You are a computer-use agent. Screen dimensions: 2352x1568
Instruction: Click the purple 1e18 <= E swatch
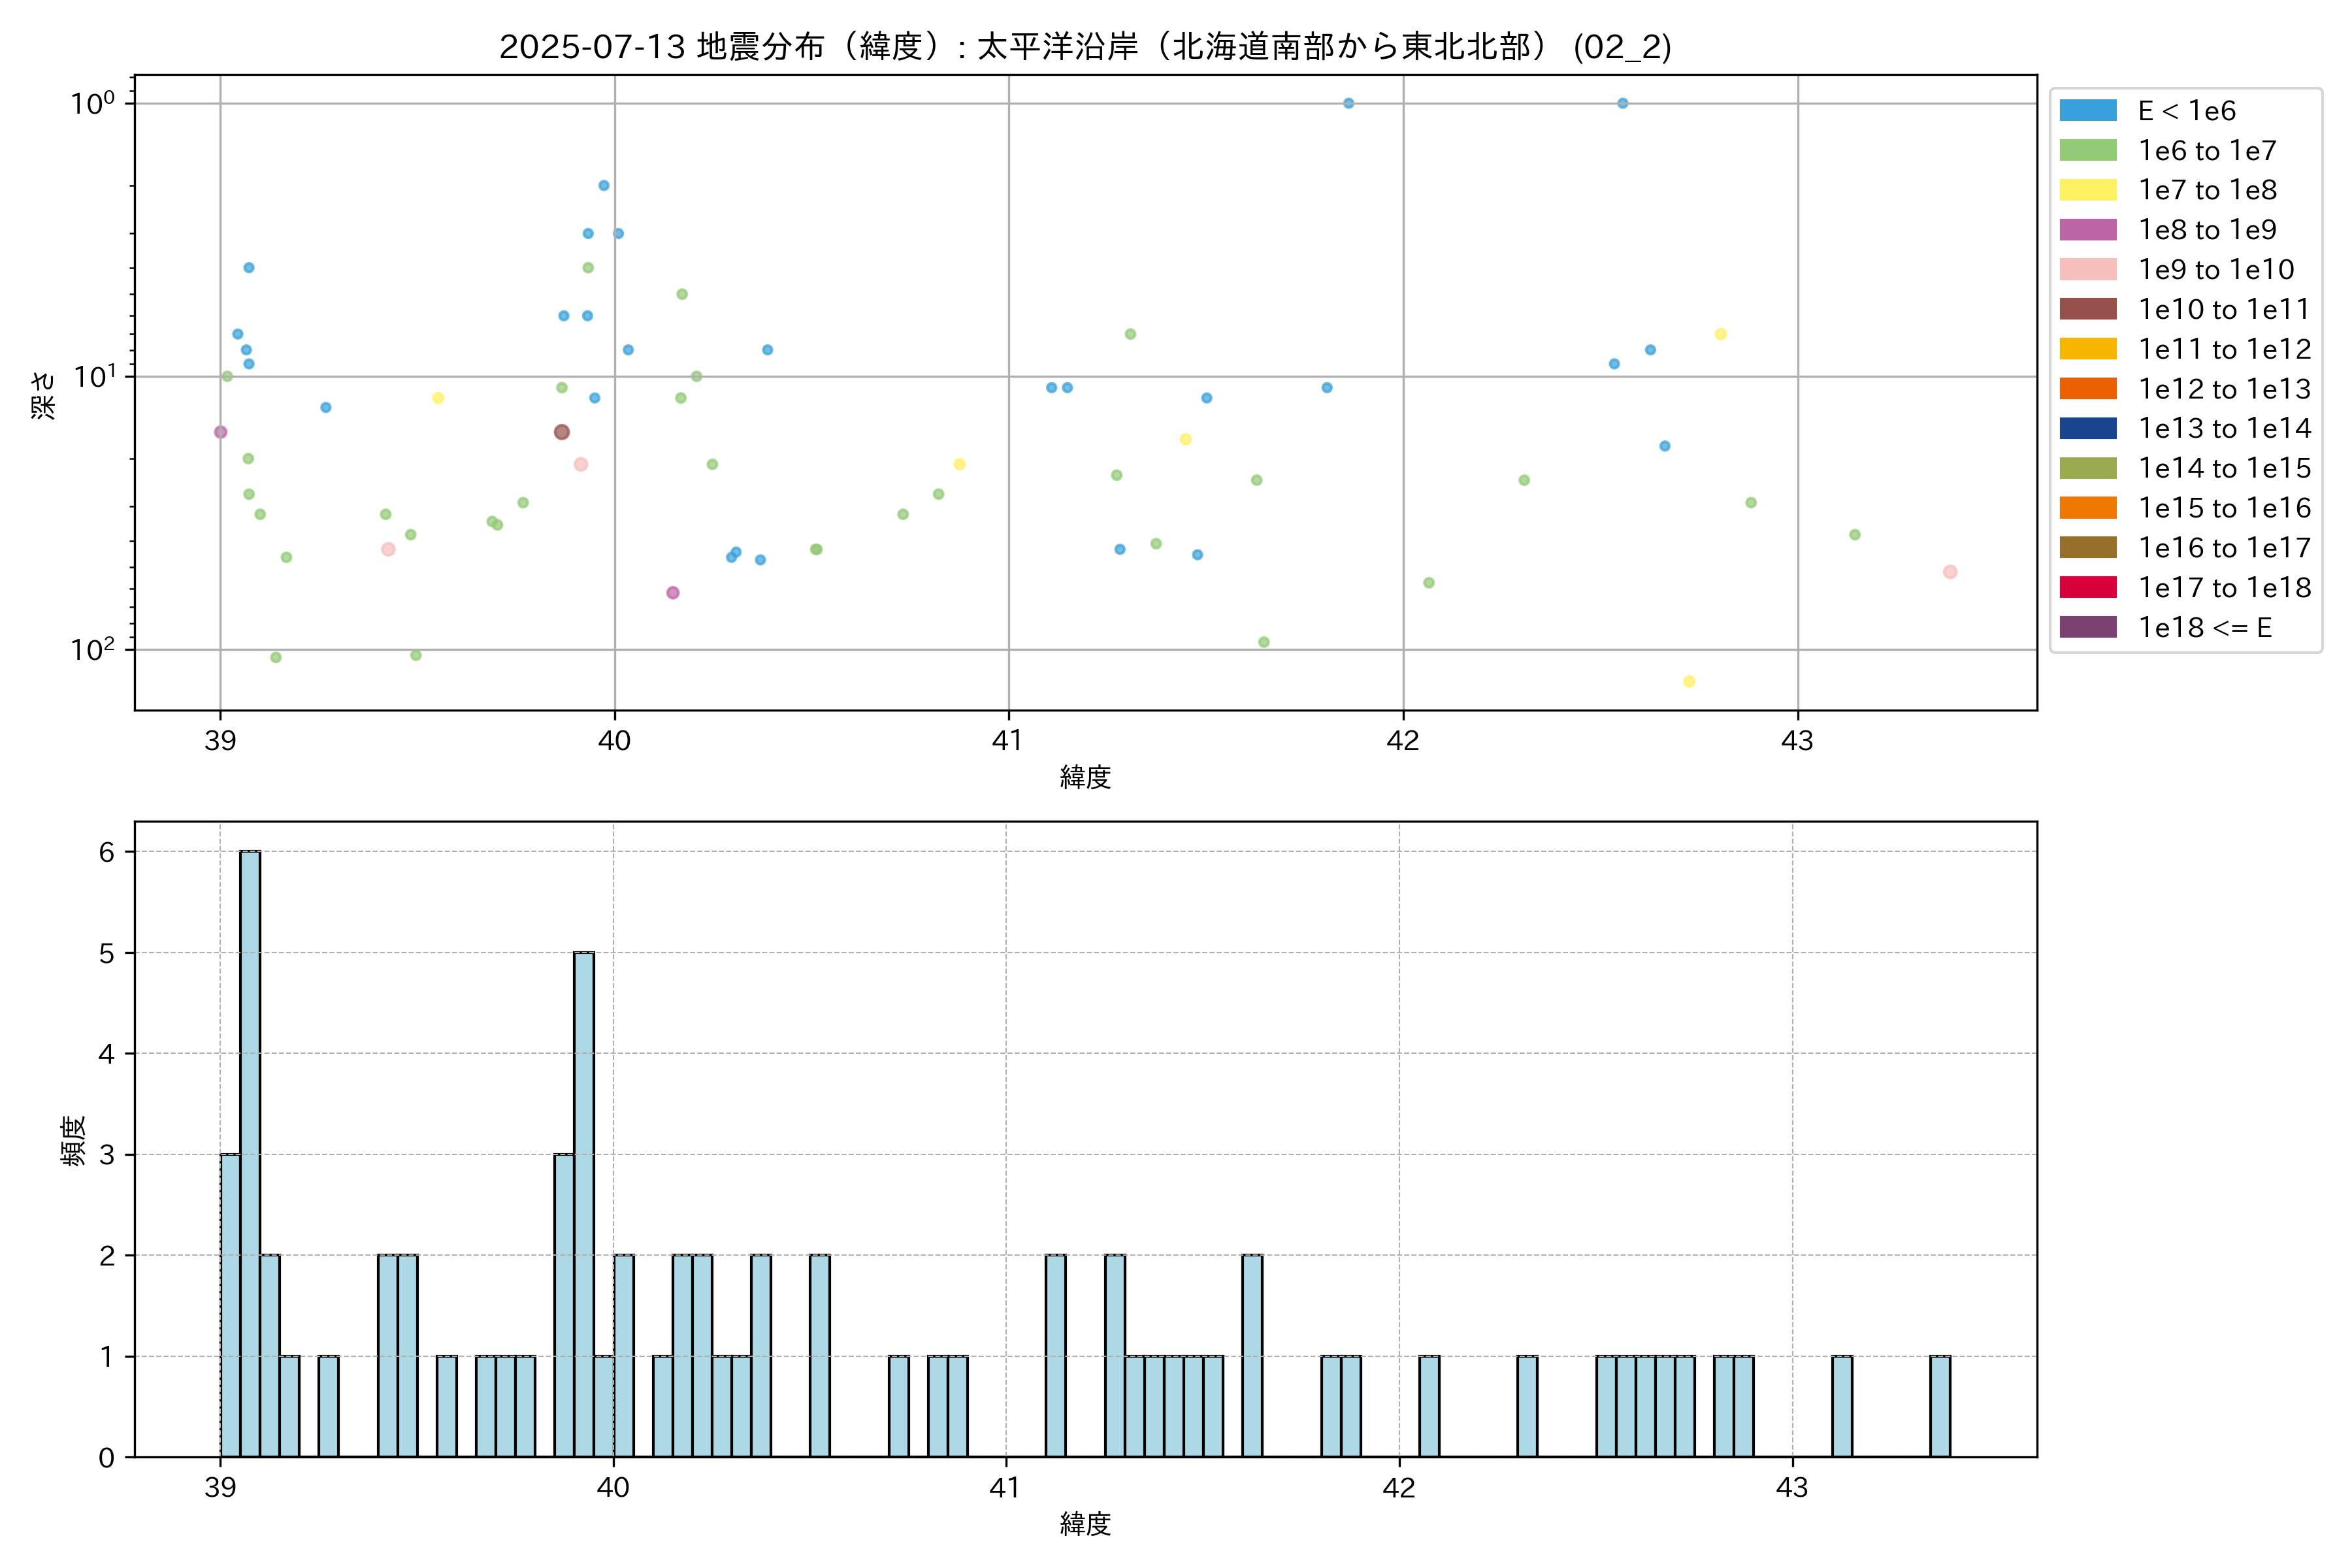tap(2087, 627)
